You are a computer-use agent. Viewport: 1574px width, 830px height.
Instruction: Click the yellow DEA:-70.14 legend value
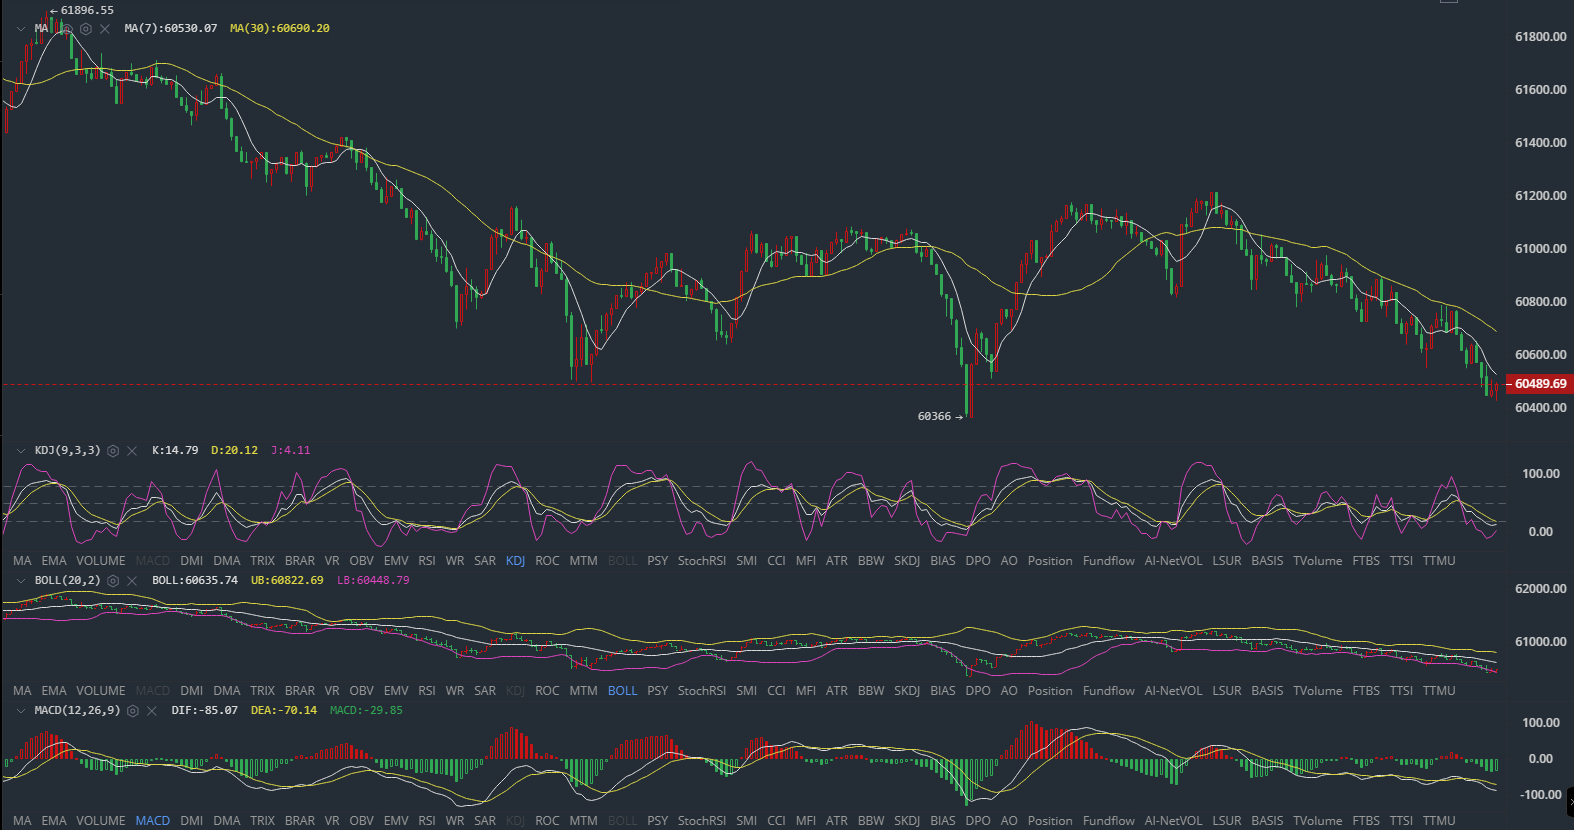pyautogui.click(x=284, y=711)
